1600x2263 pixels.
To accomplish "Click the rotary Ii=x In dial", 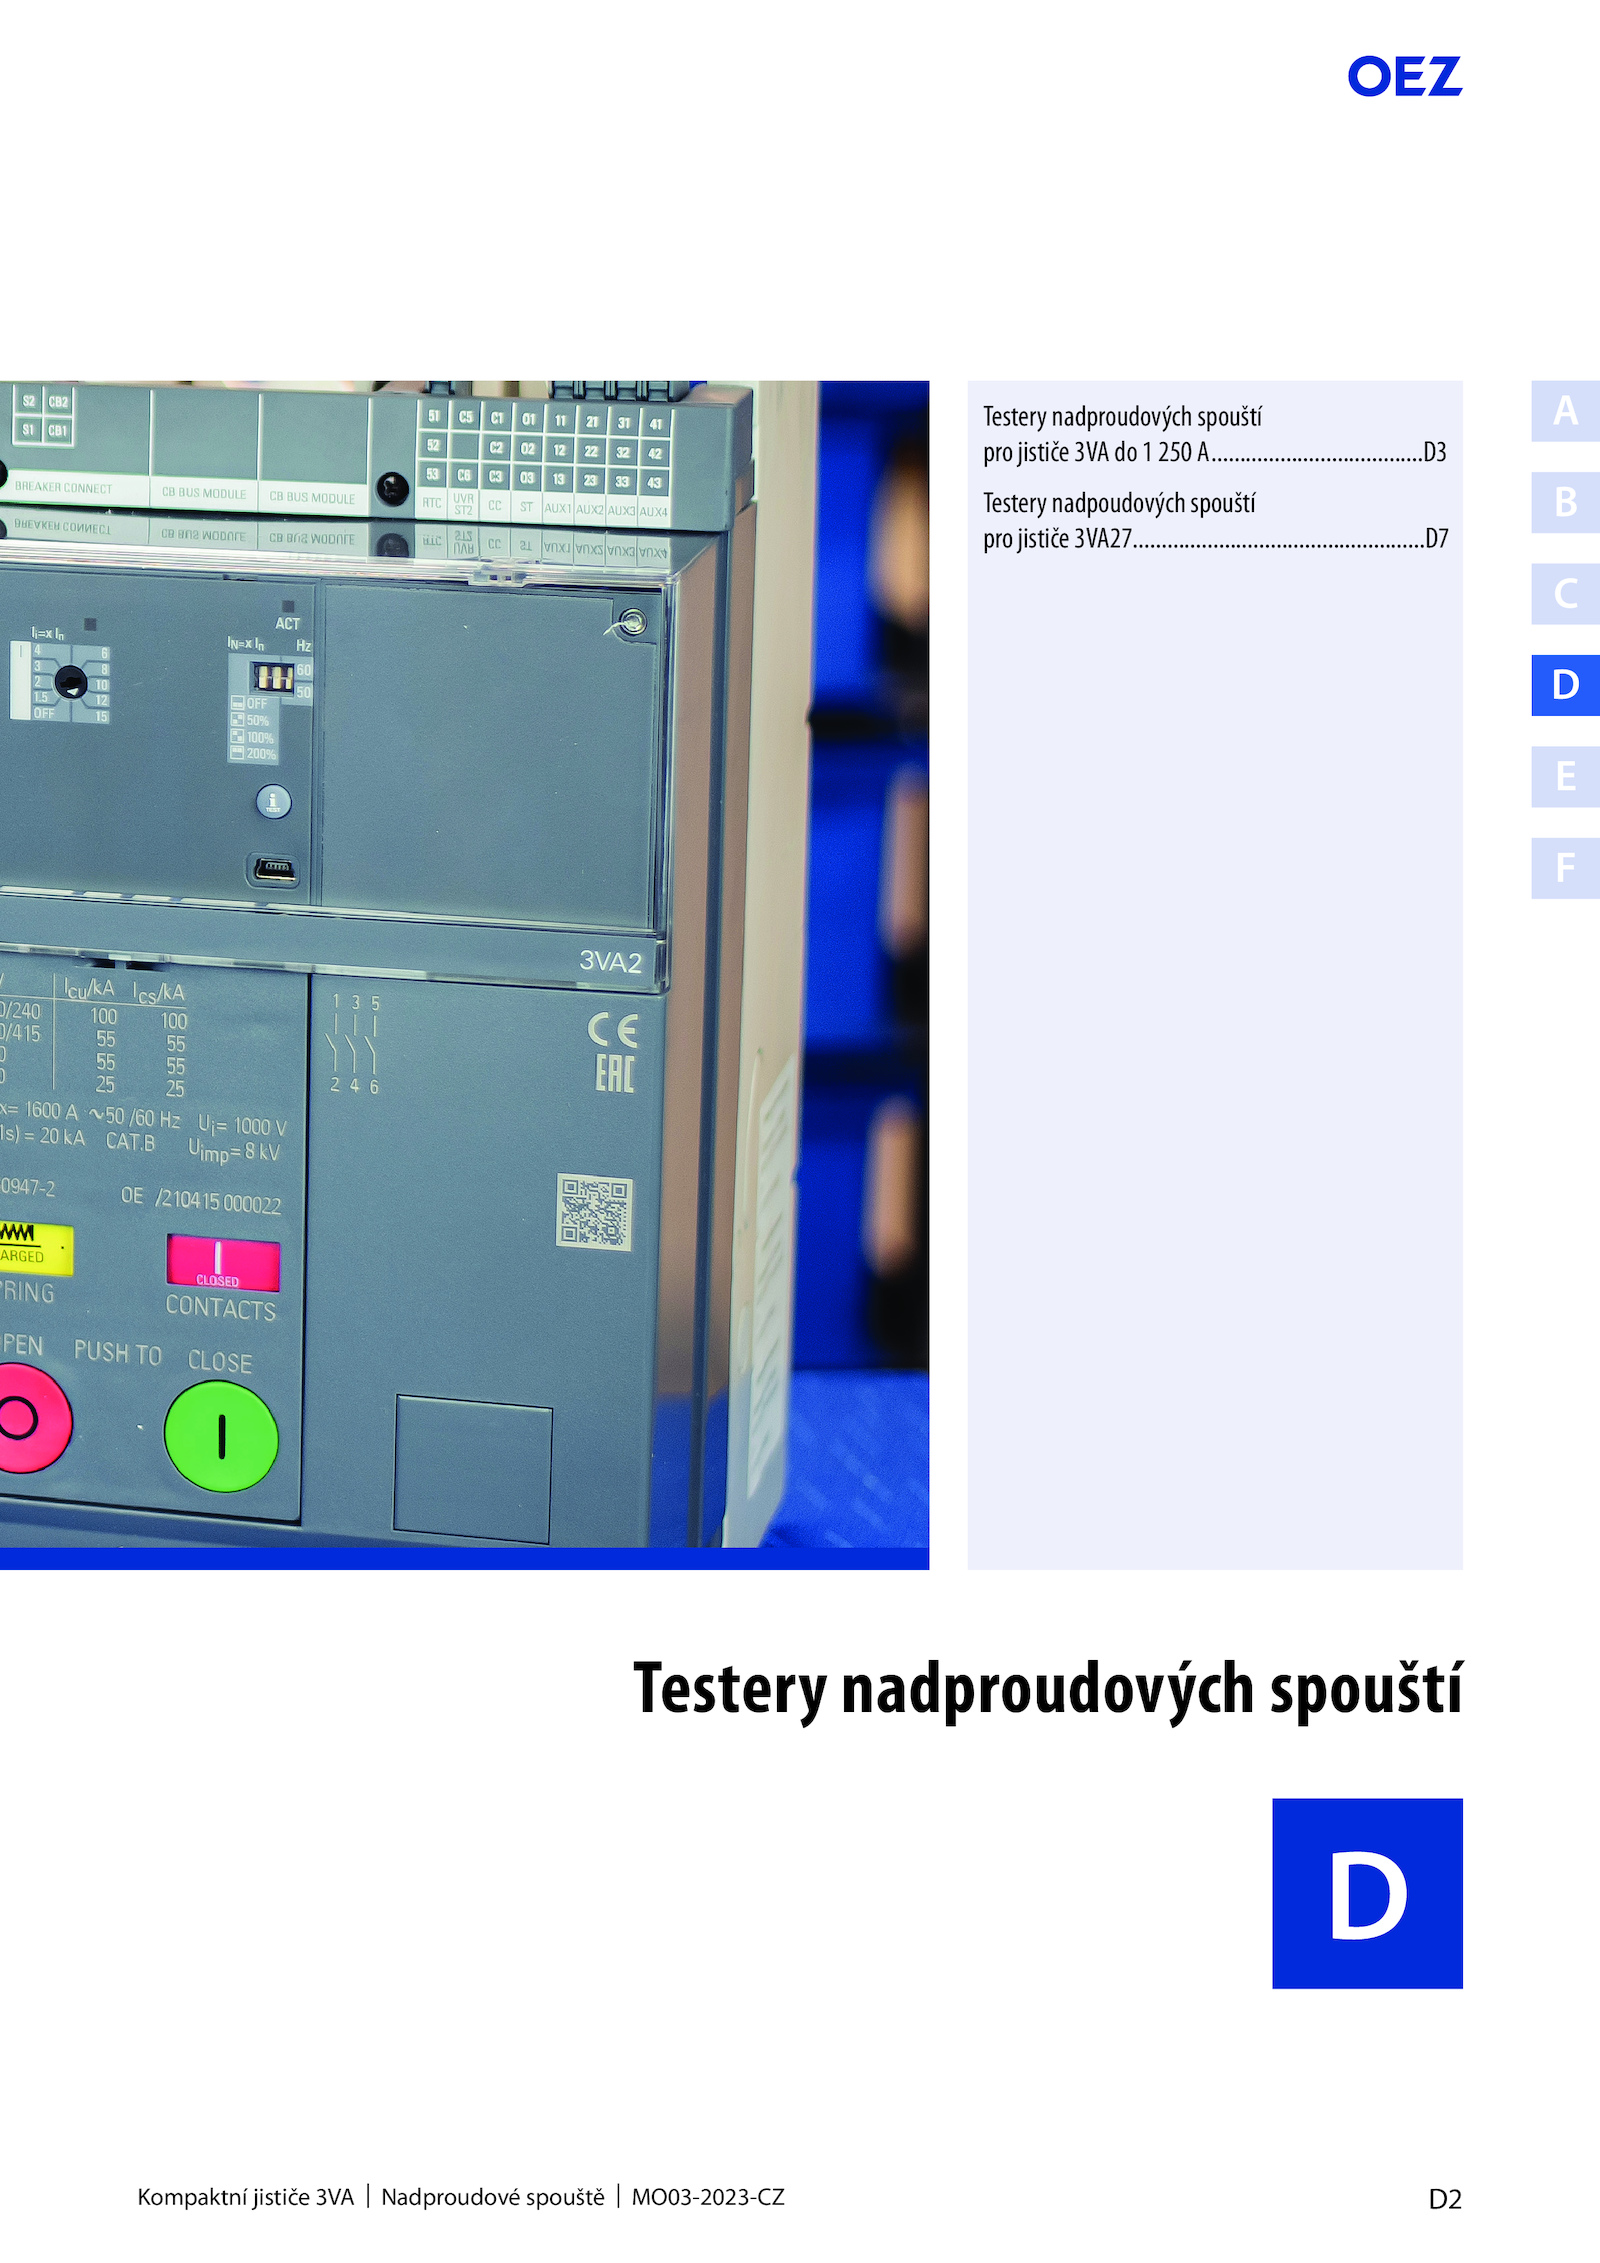I will click(x=69, y=682).
